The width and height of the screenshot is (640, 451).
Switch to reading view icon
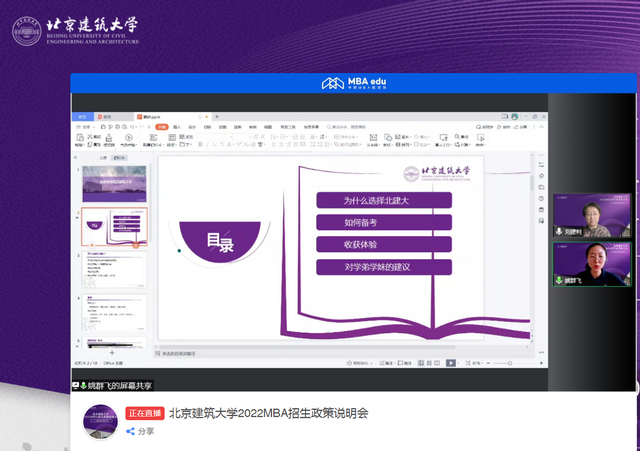click(x=437, y=363)
